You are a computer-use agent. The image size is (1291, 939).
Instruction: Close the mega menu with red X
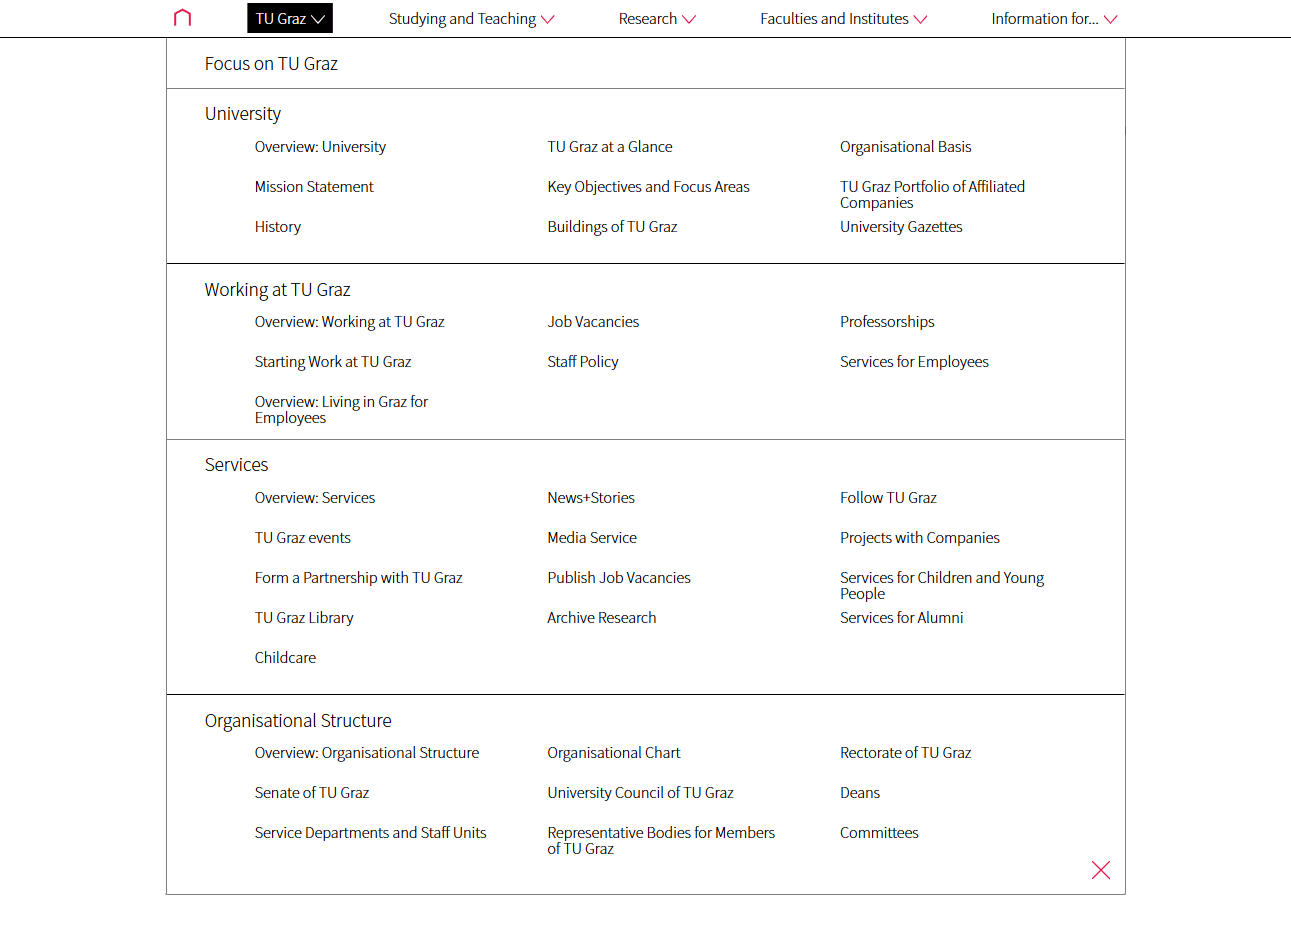click(1100, 870)
